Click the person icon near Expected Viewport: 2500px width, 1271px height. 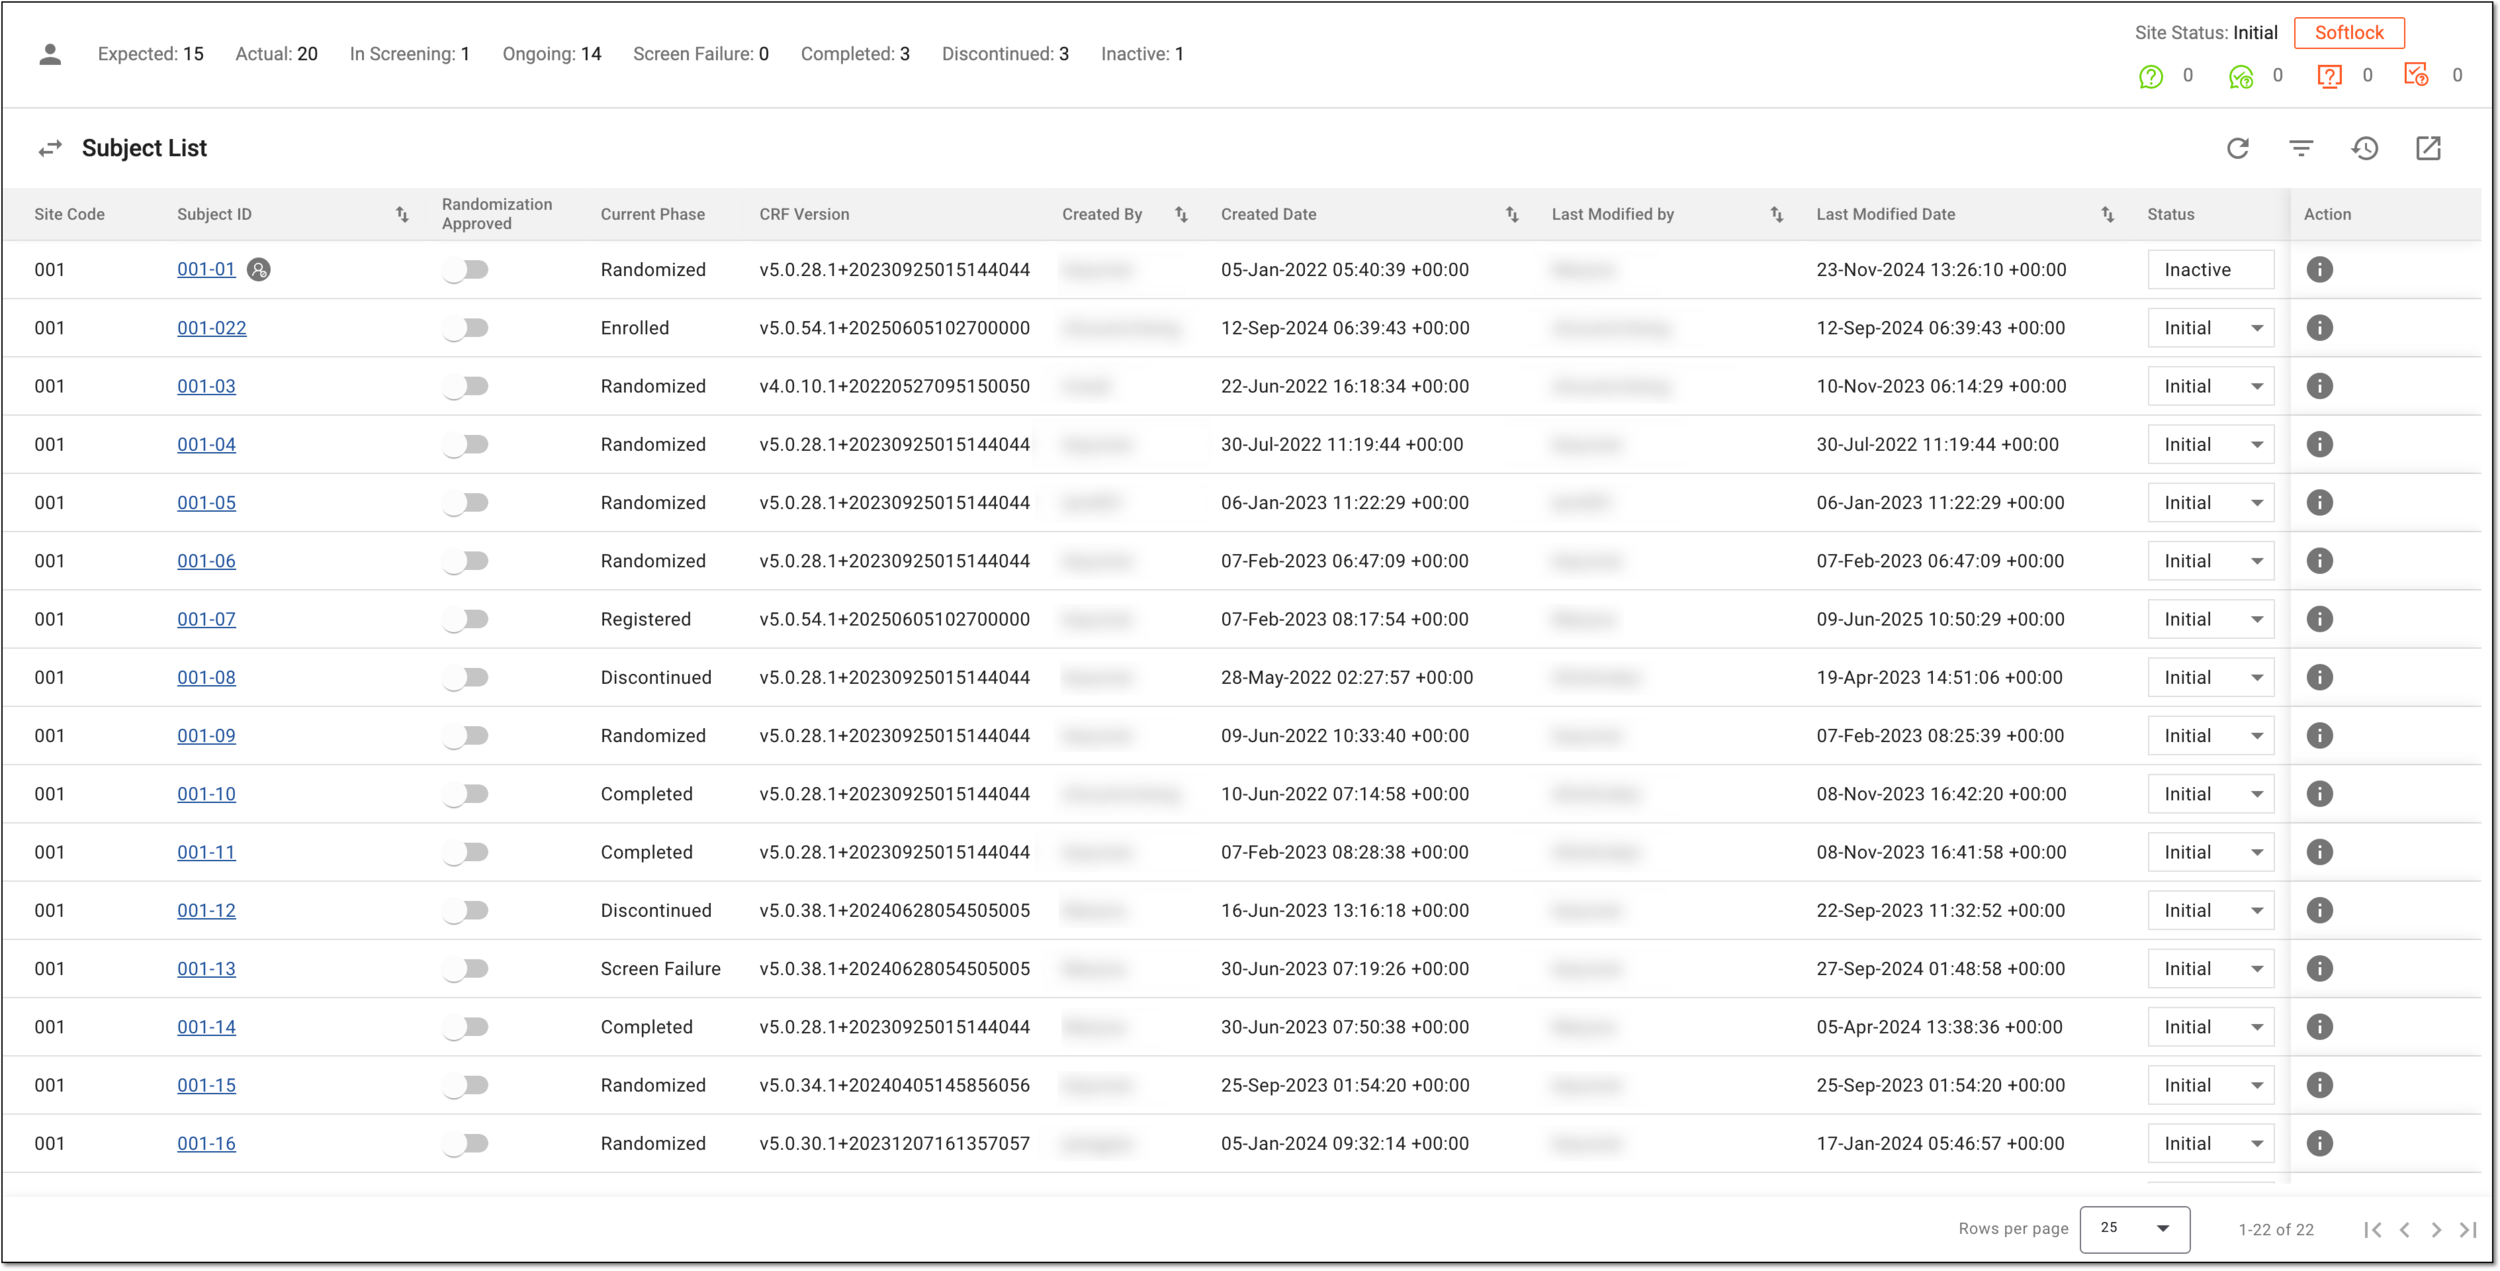50,54
